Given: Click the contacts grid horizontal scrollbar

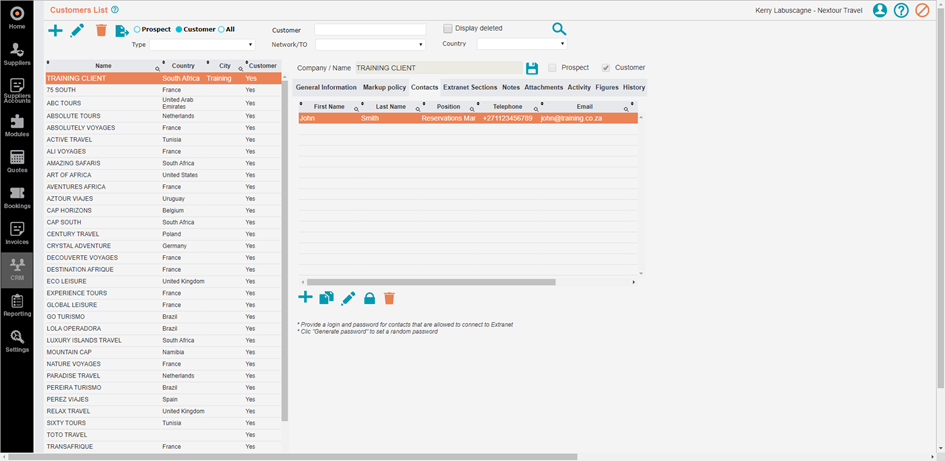Looking at the screenshot, I should coord(431,282).
